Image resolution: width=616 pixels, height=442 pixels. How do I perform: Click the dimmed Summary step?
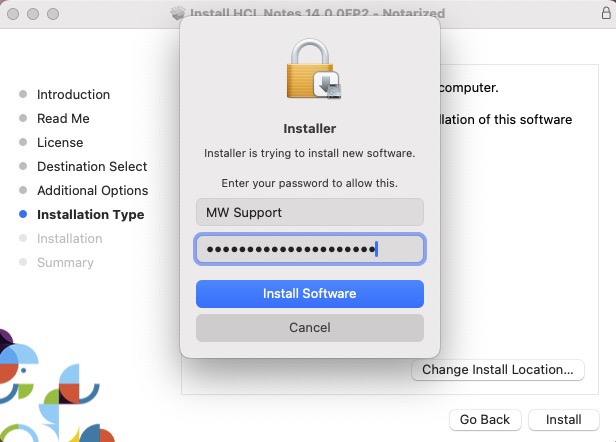(x=65, y=263)
